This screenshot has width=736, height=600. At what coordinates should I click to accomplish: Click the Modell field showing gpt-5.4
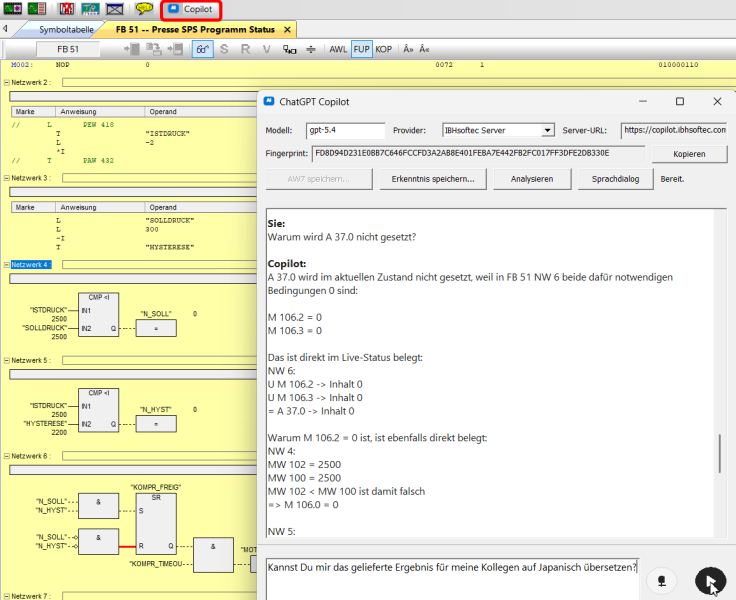tap(345, 131)
